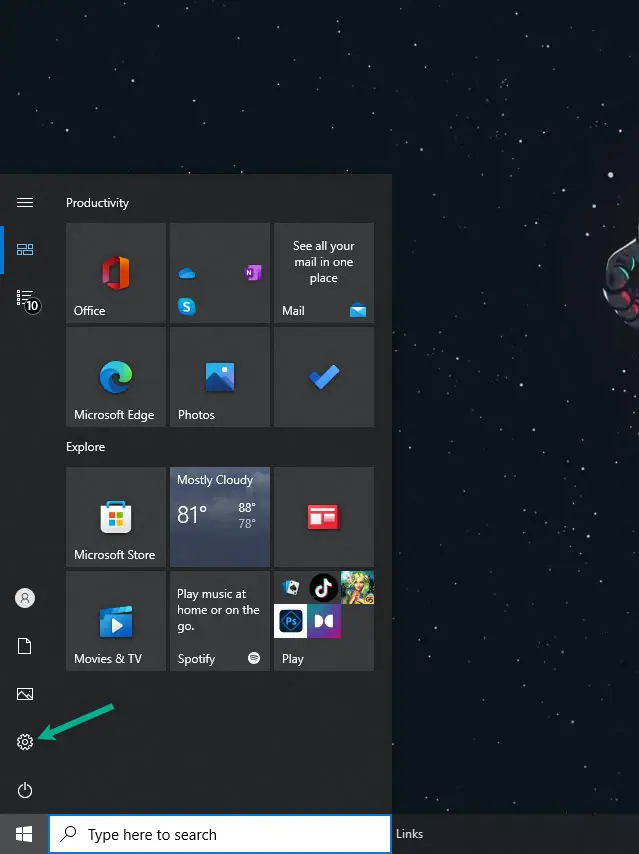The image size is (639, 854).
Task: Open the game character icon in Play folder
Action: (357, 587)
